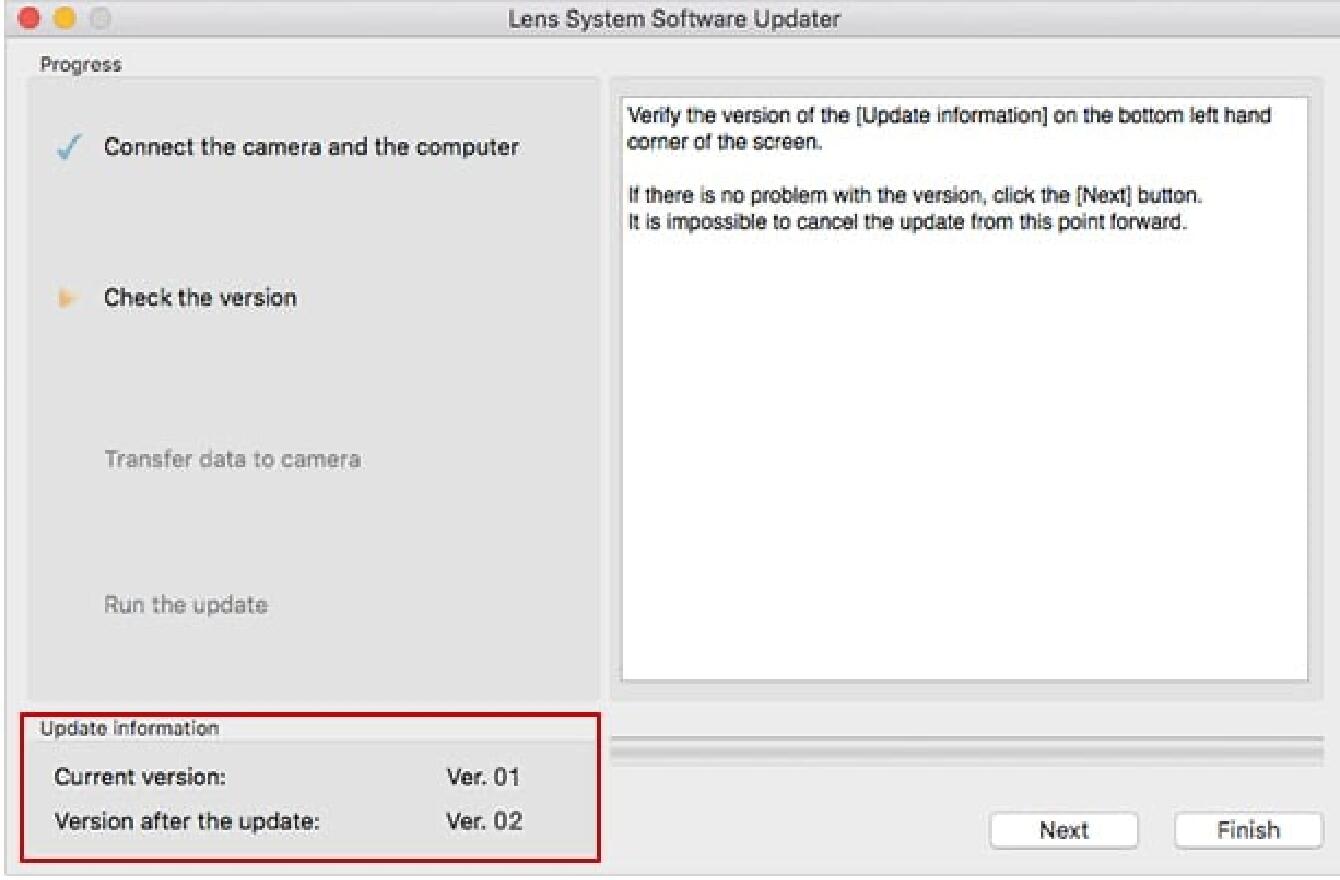The width and height of the screenshot is (1340, 880).
Task: Click the 'Lens System Software Updater' title bar
Action: click(x=674, y=18)
